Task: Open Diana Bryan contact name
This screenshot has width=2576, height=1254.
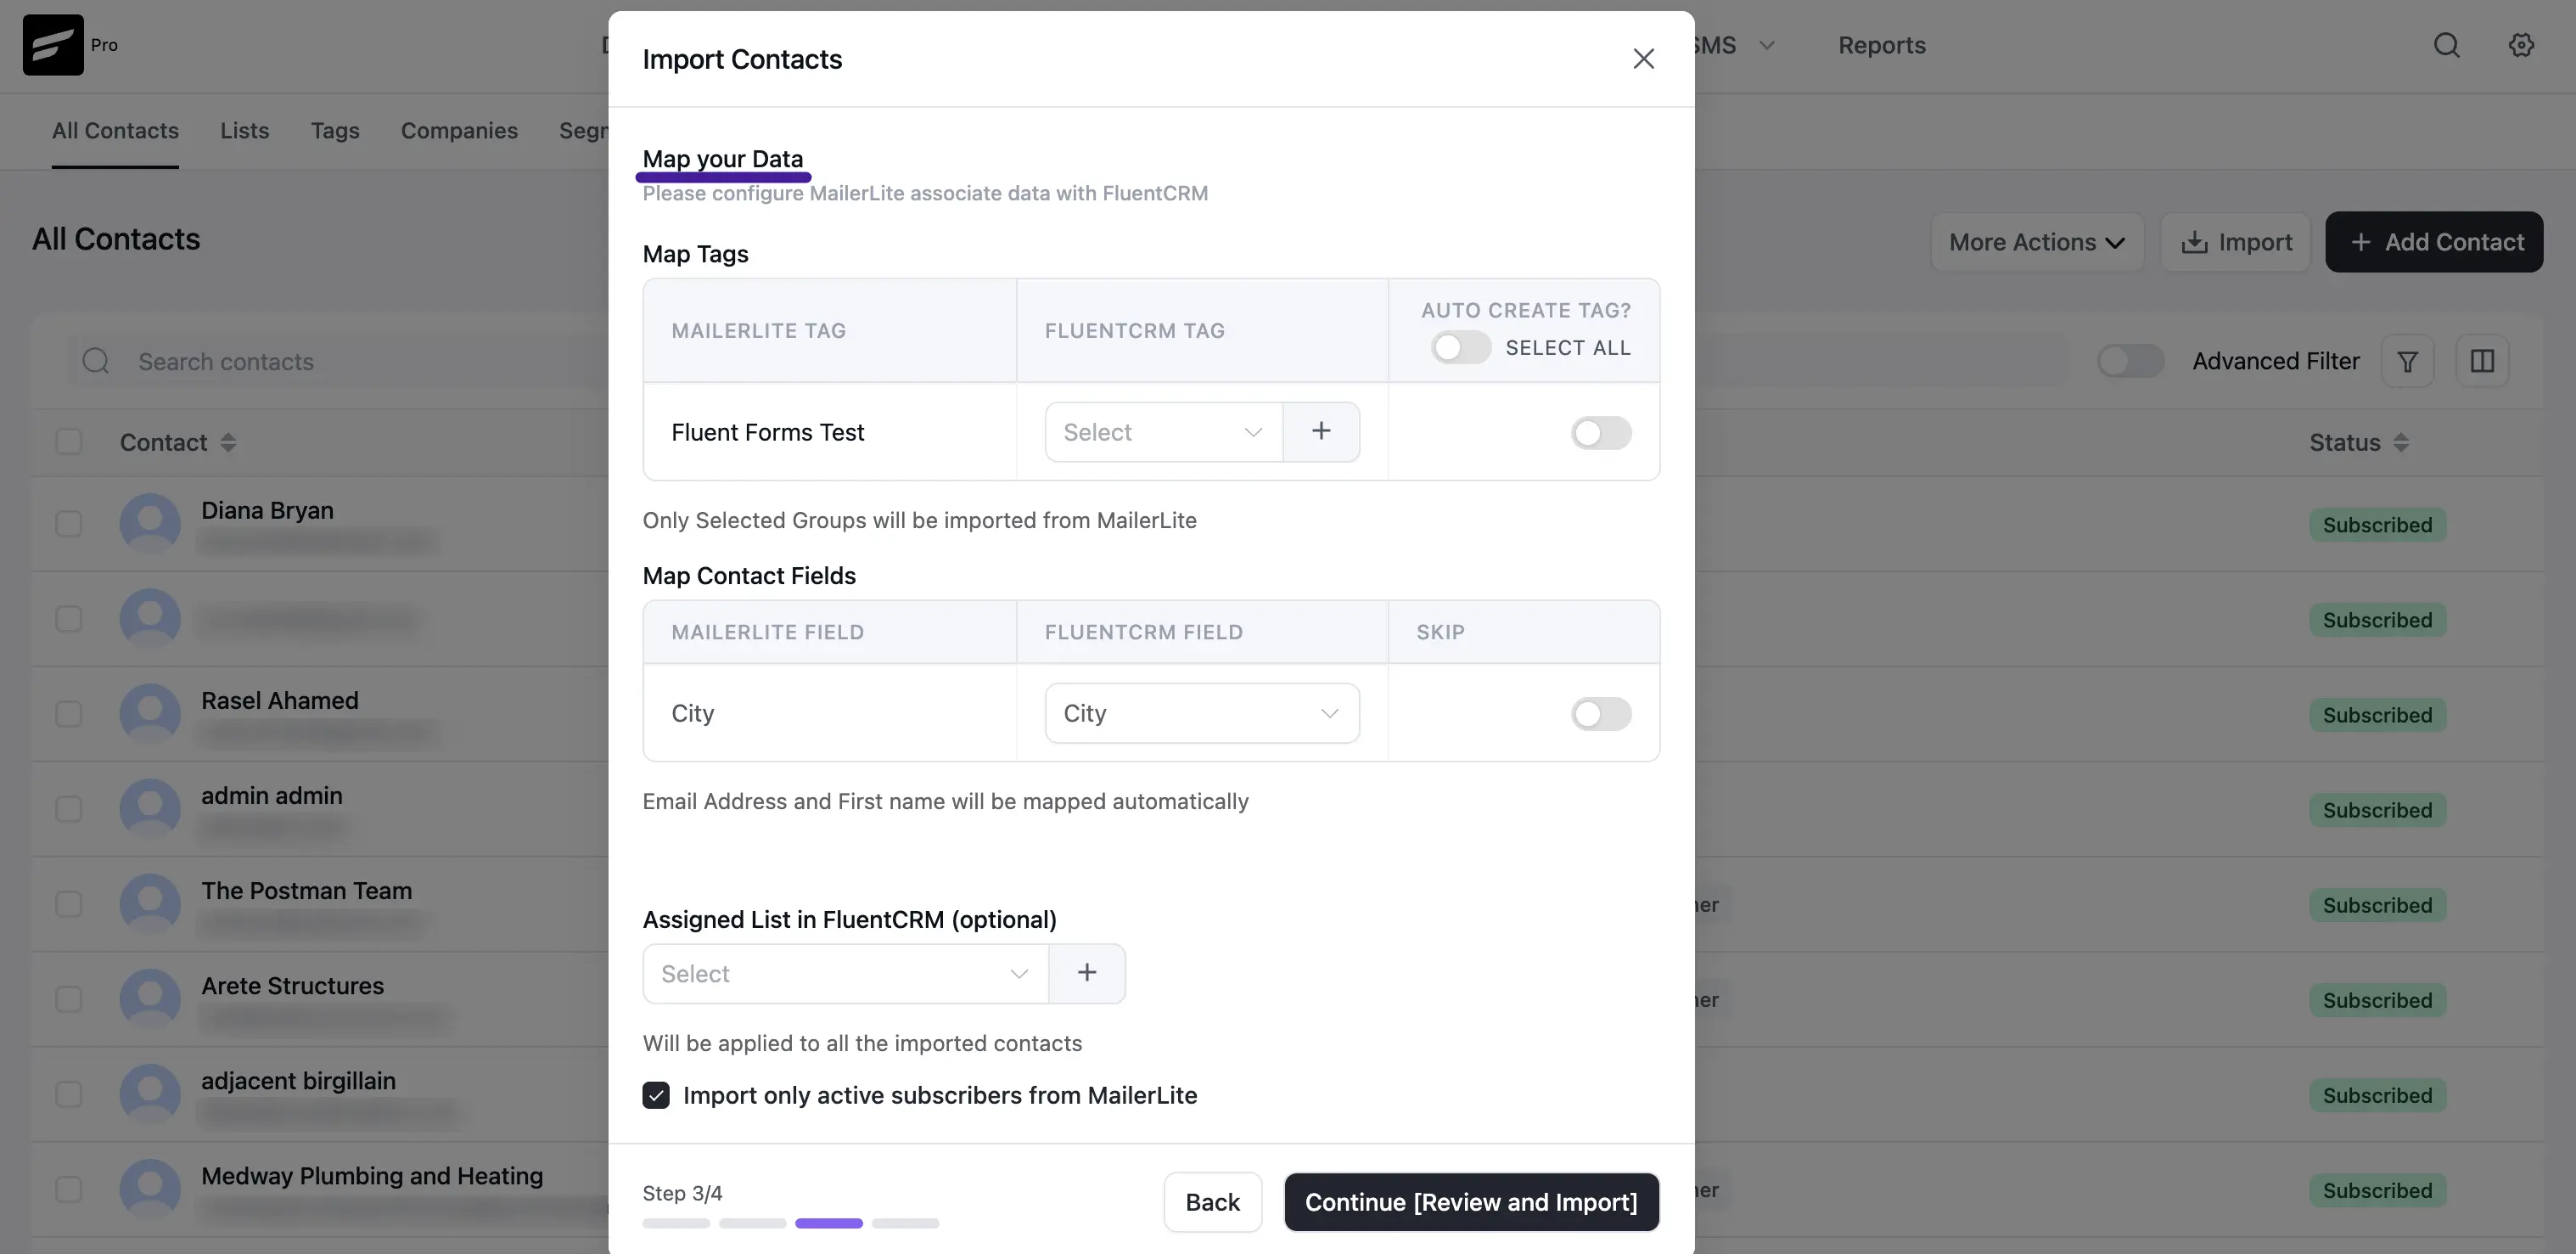Action: click(x=267, y=510)
